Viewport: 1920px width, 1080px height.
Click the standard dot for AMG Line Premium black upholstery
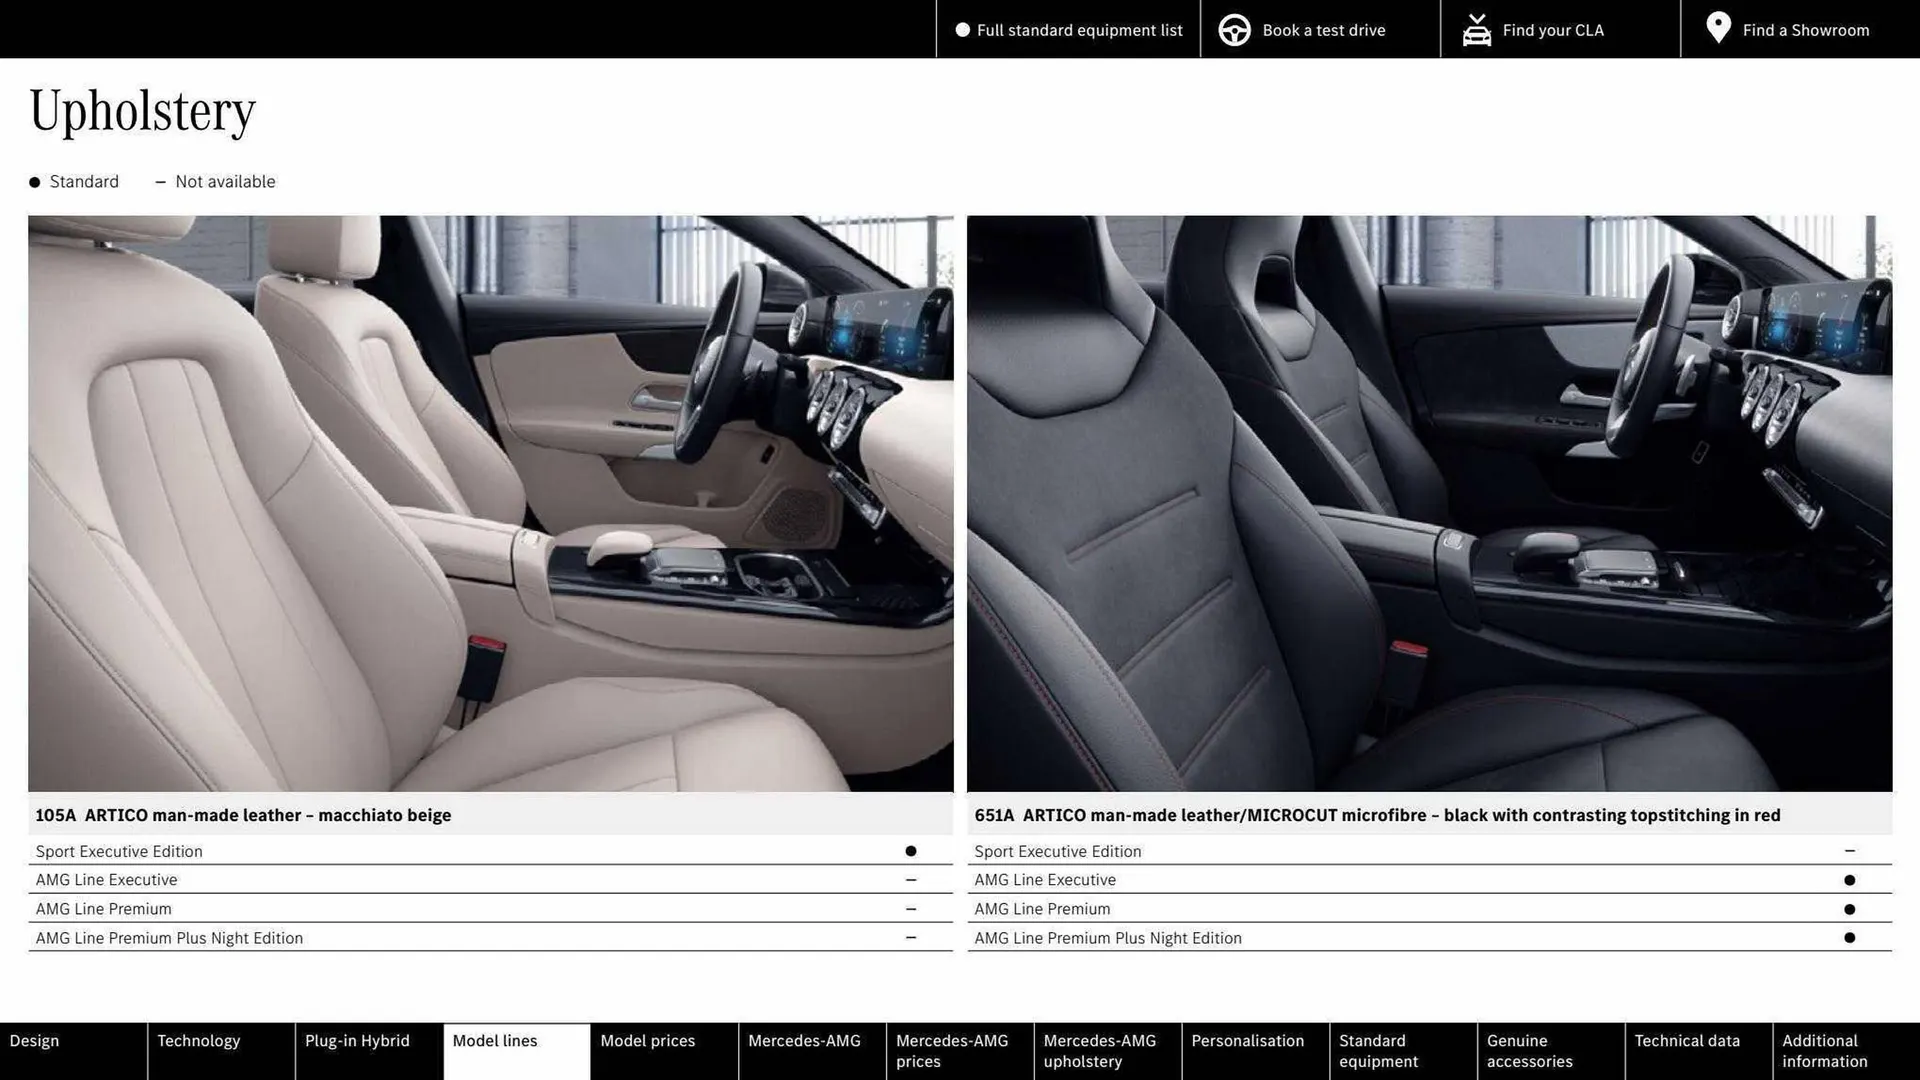1850,908
